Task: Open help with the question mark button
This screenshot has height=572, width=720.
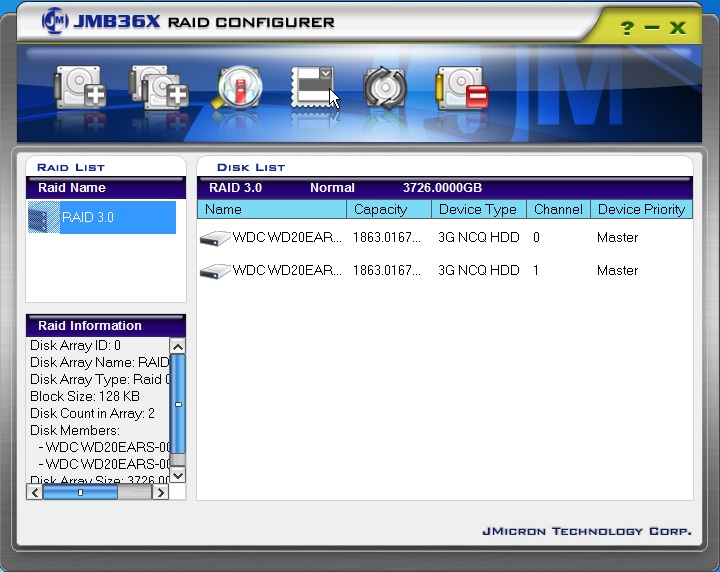Action: click(x=627, y=28)
